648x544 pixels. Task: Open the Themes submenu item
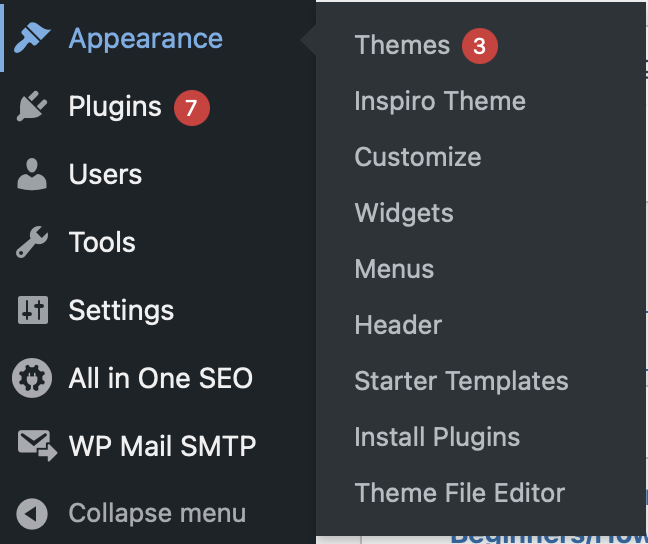coord(402,45)
